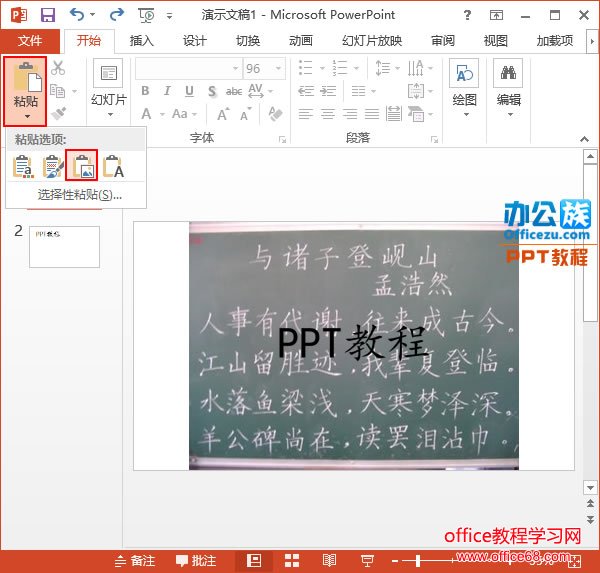Toggle Normal view button in status bar

click(254, 560)
